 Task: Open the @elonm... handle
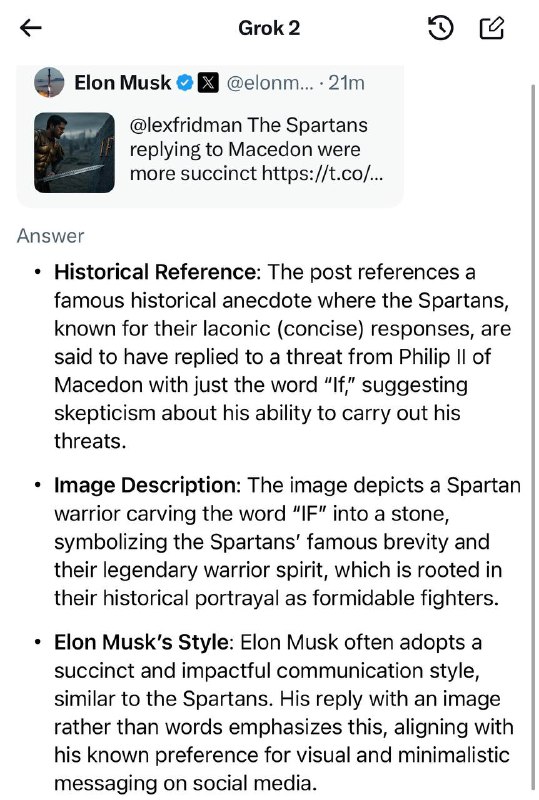click(271, 83)
